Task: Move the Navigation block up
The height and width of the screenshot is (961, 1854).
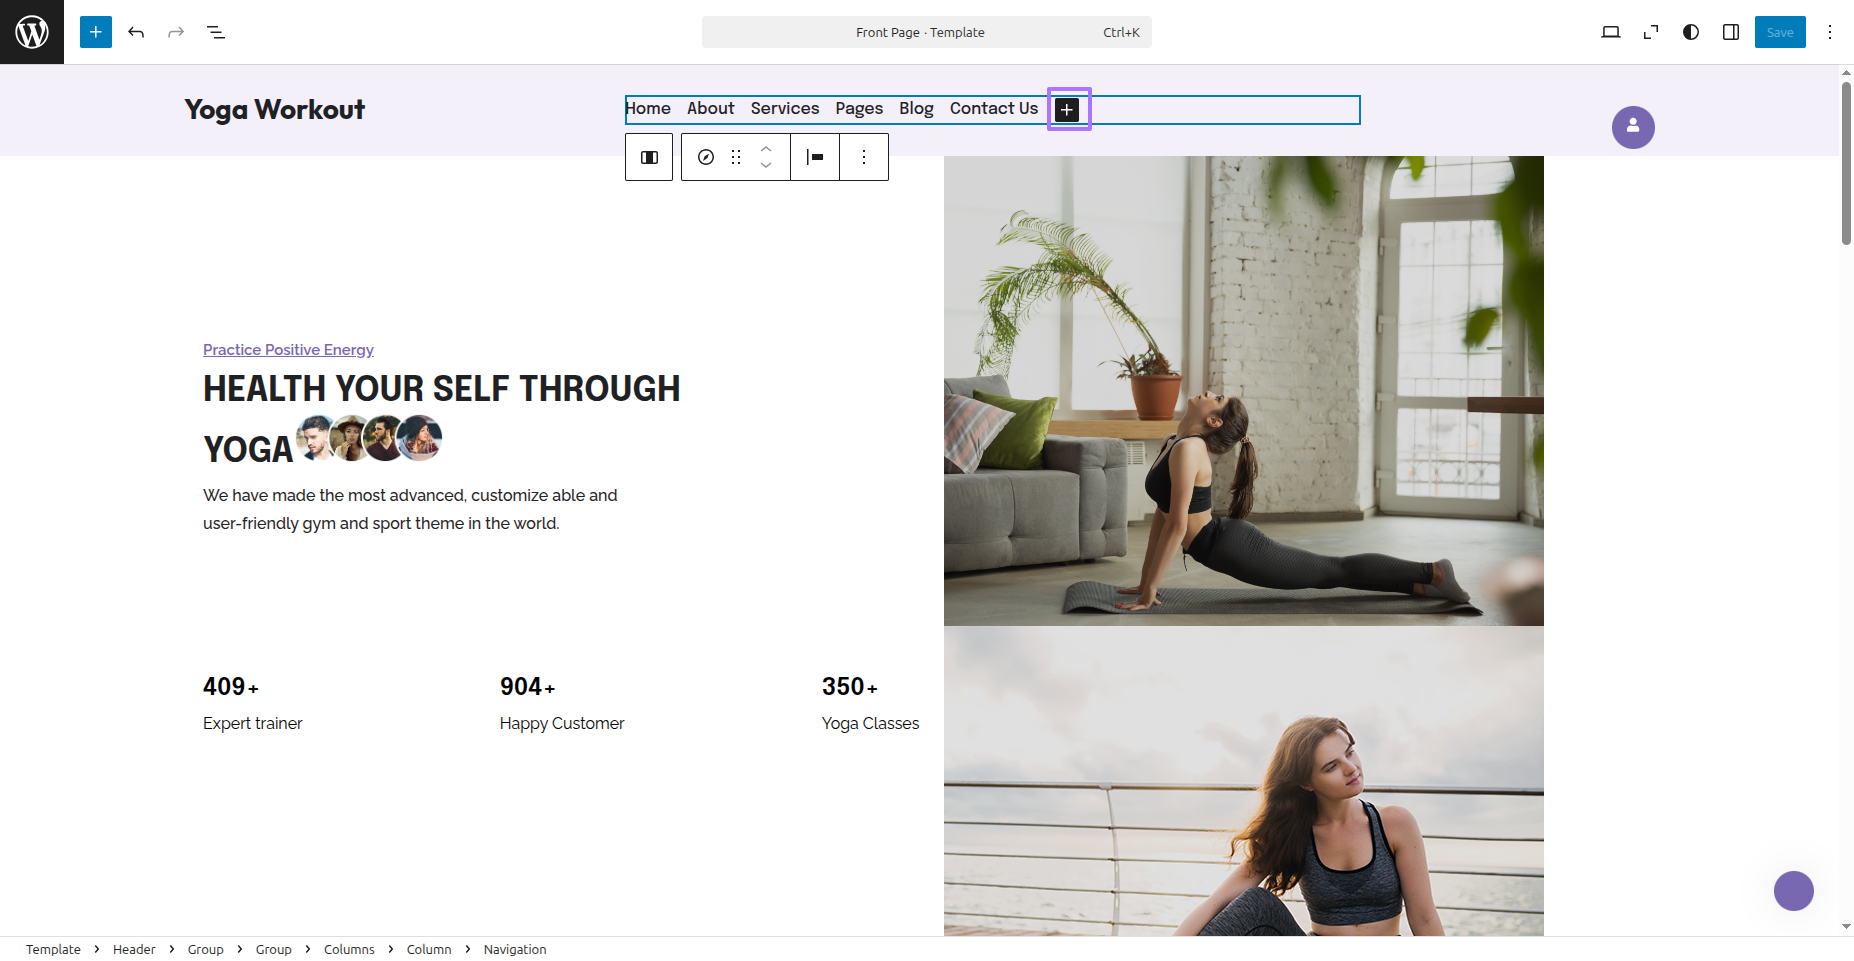Action: coord(766,149)
